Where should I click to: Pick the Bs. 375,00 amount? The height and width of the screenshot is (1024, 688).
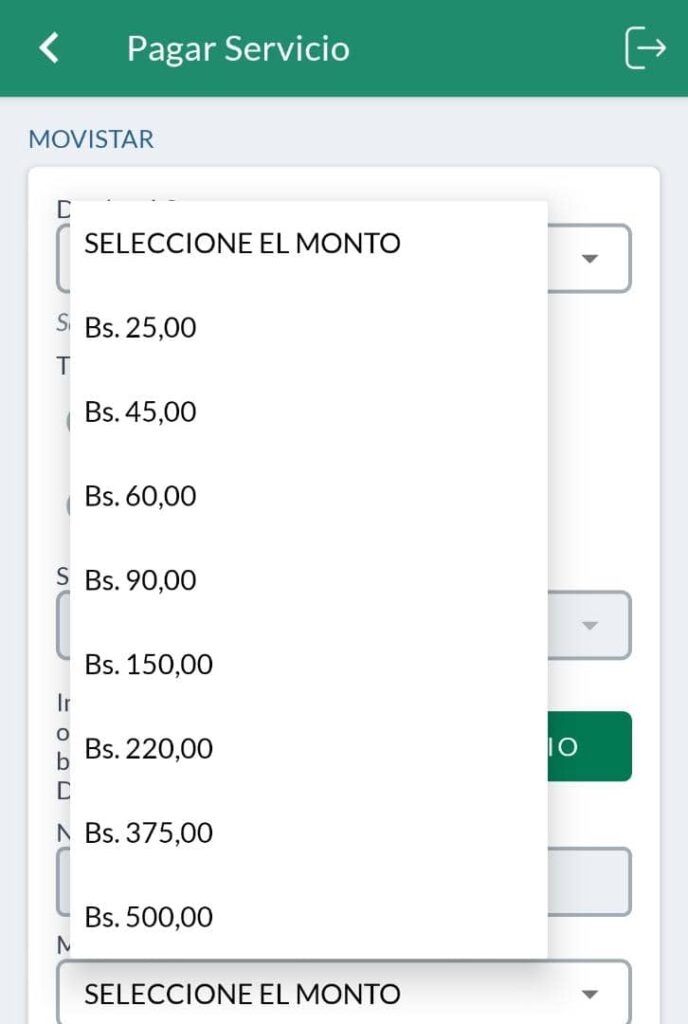[x=149, y=832]
